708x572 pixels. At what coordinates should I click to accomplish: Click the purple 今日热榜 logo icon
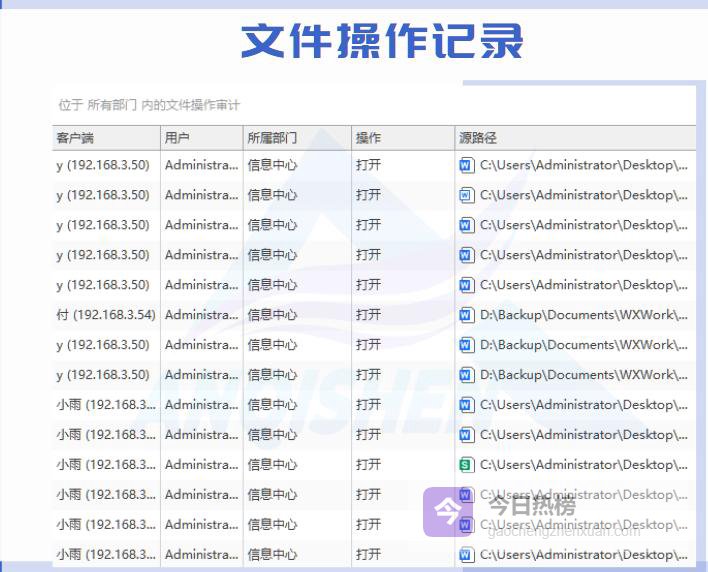[448, 512]
